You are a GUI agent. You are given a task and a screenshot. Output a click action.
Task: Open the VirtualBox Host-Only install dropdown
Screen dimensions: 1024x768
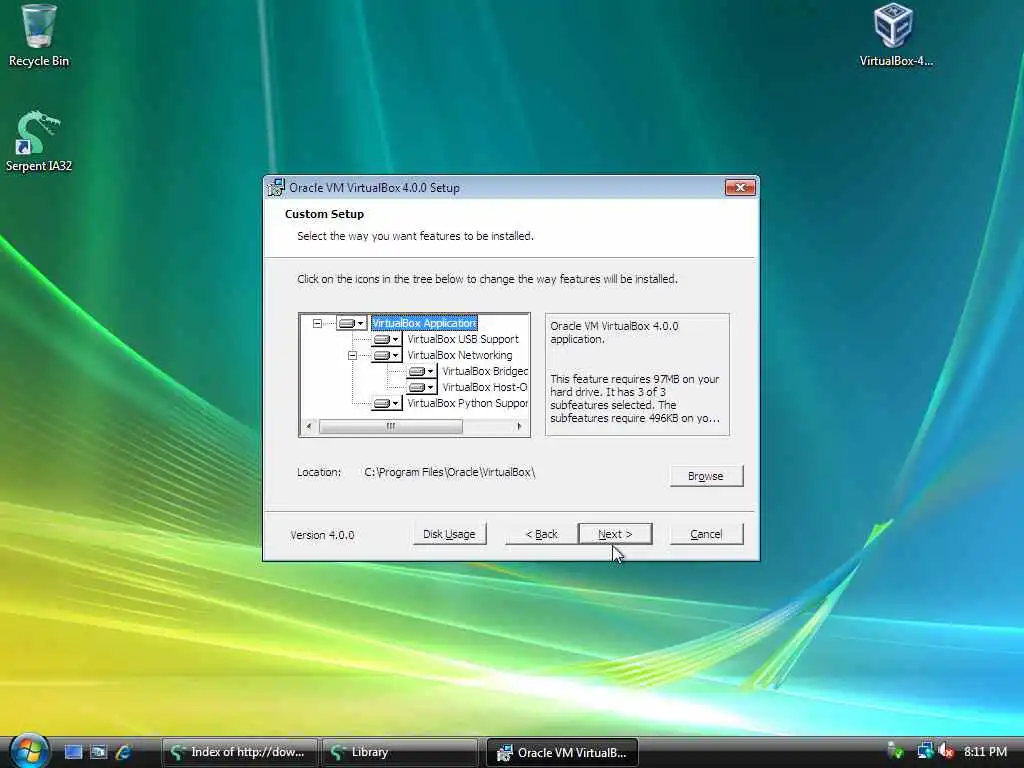(421, 387)
